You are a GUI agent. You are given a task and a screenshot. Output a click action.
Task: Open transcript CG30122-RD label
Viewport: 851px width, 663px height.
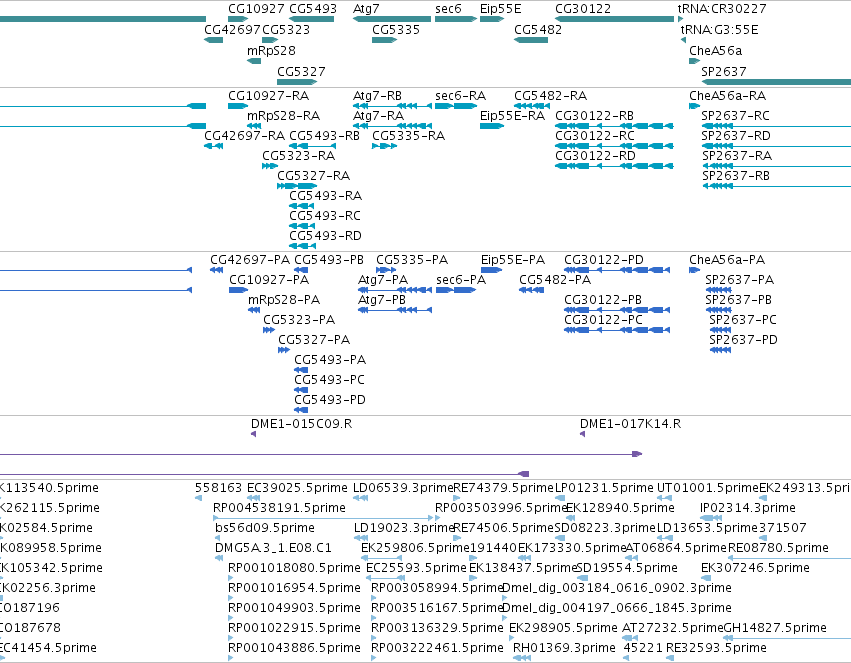point(595,156)
